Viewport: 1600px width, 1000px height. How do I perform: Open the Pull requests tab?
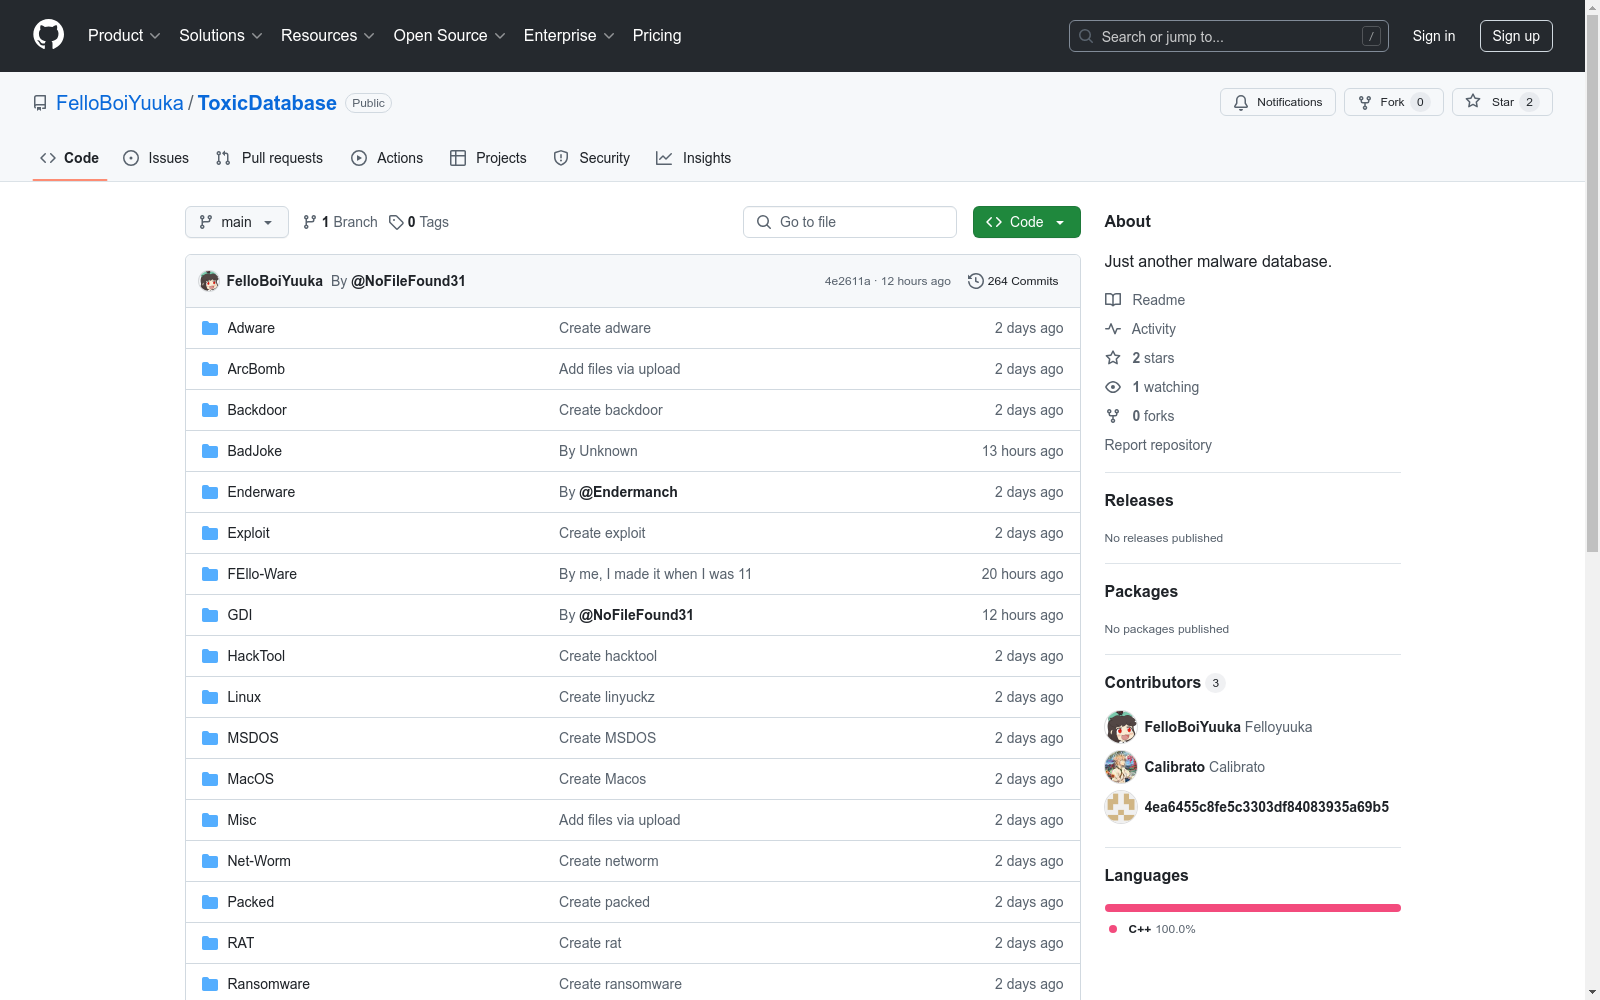click(269, 158)
